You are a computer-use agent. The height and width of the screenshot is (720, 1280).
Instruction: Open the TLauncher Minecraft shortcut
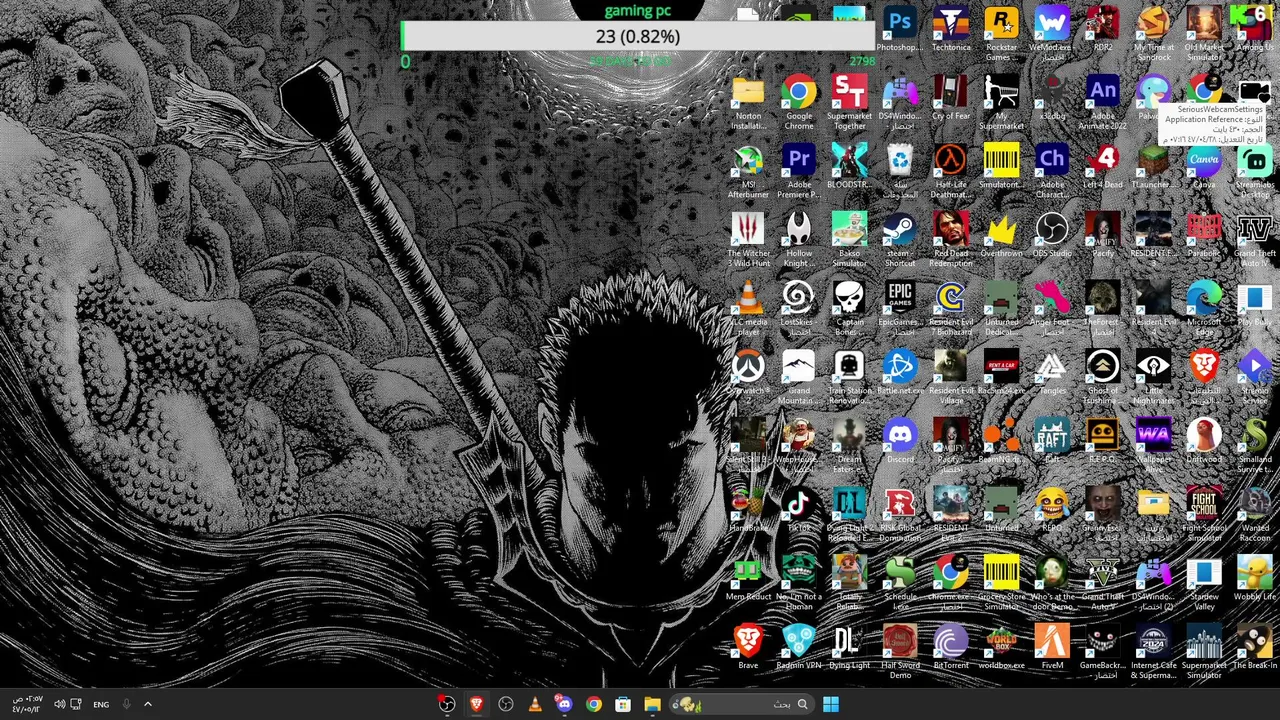point(1153,168)
